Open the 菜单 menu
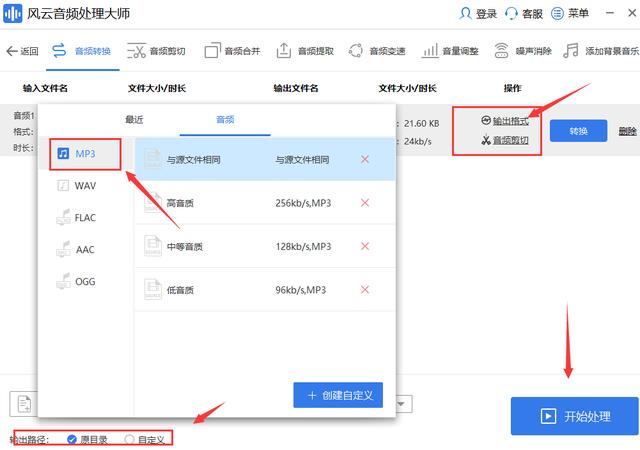Viewport: 640px width, 450px height. point(570,13)
